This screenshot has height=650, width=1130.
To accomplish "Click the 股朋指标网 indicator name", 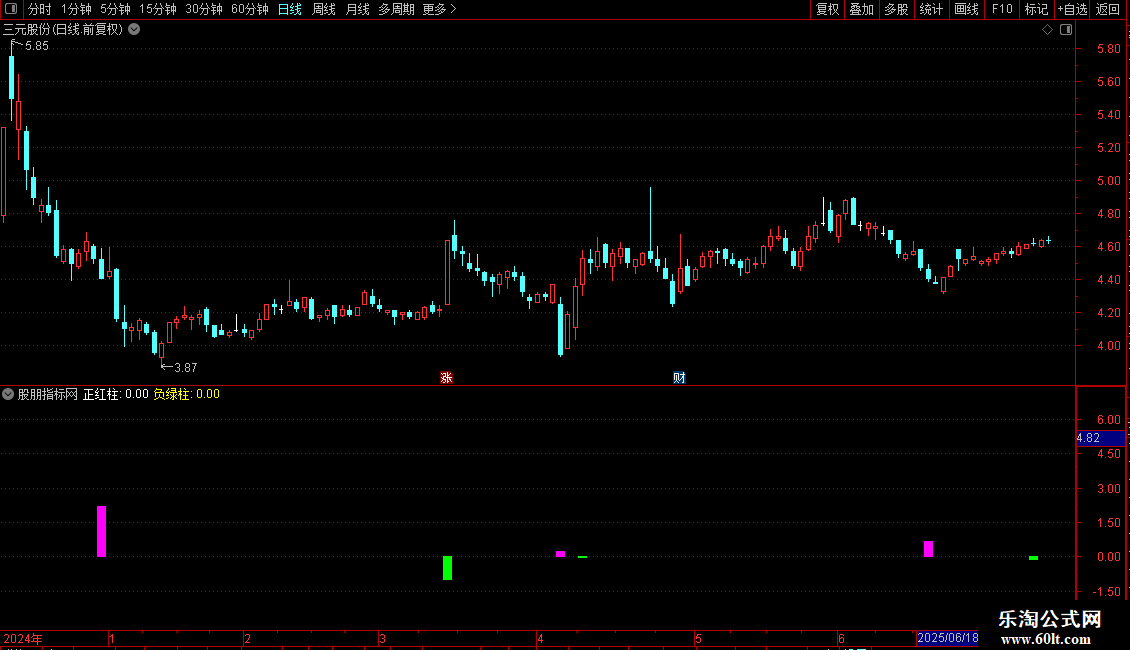I will [x=48, y=394].
